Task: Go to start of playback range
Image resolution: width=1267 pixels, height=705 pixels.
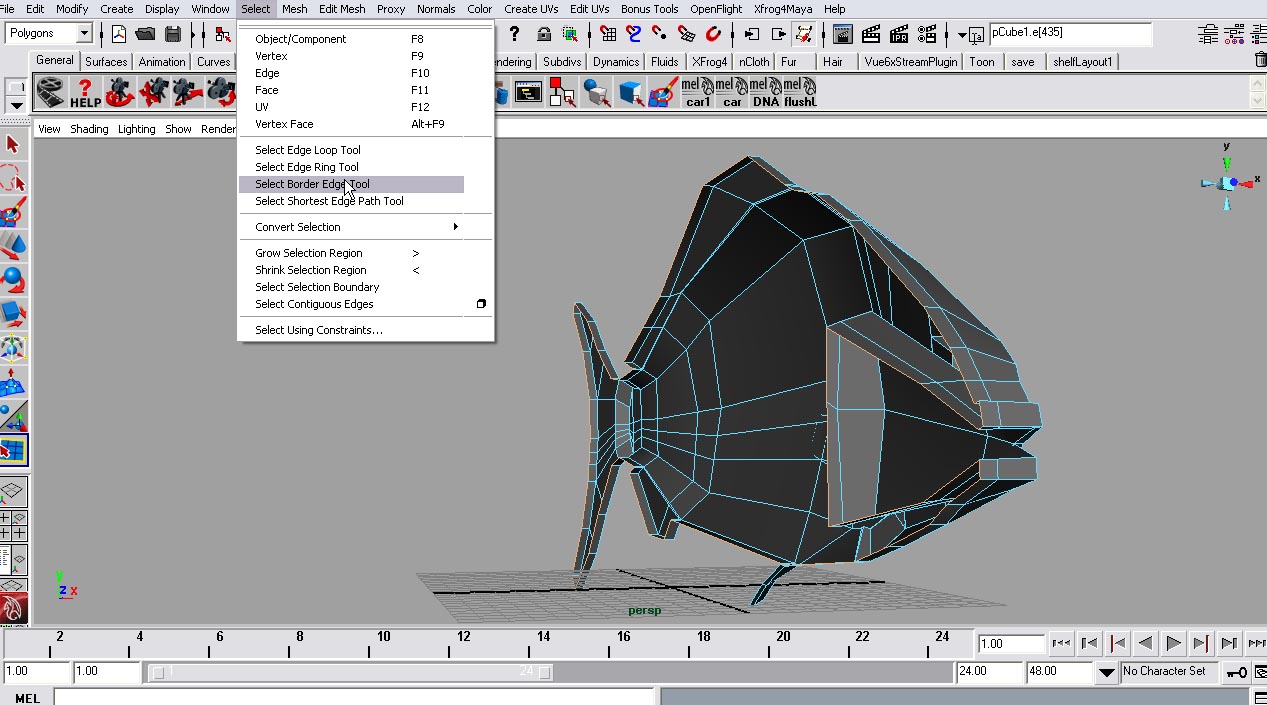Action: point(1062,643)
